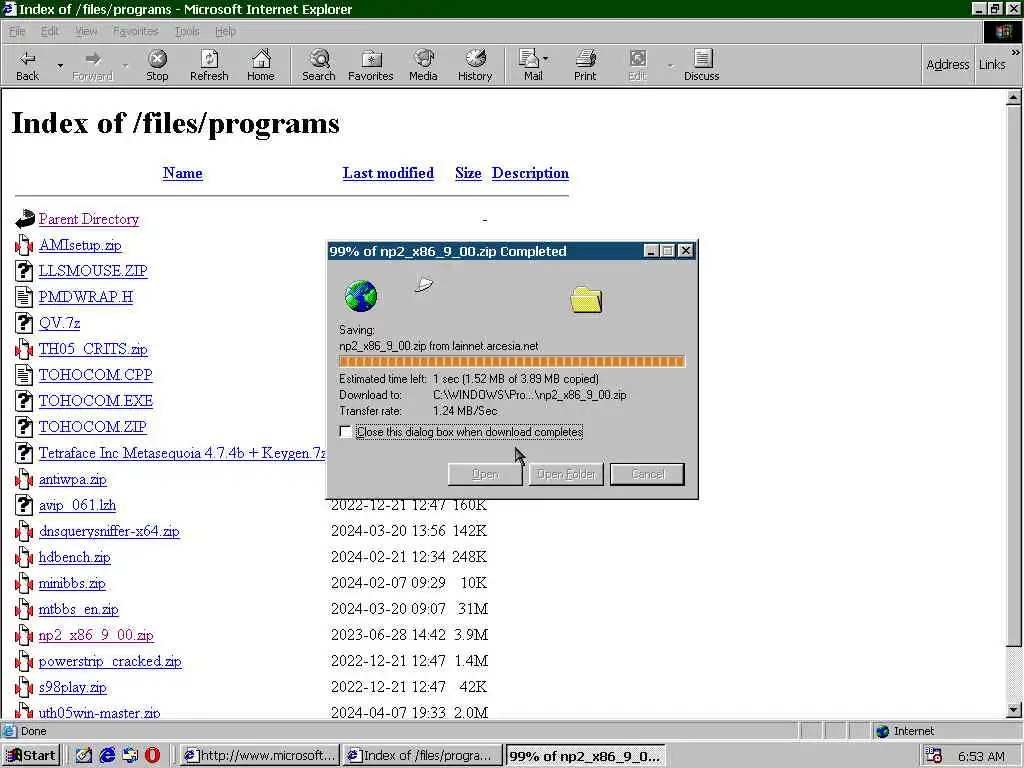Sort listing by Name header link
Screen dimensions: 1024x768
[182, 173]
